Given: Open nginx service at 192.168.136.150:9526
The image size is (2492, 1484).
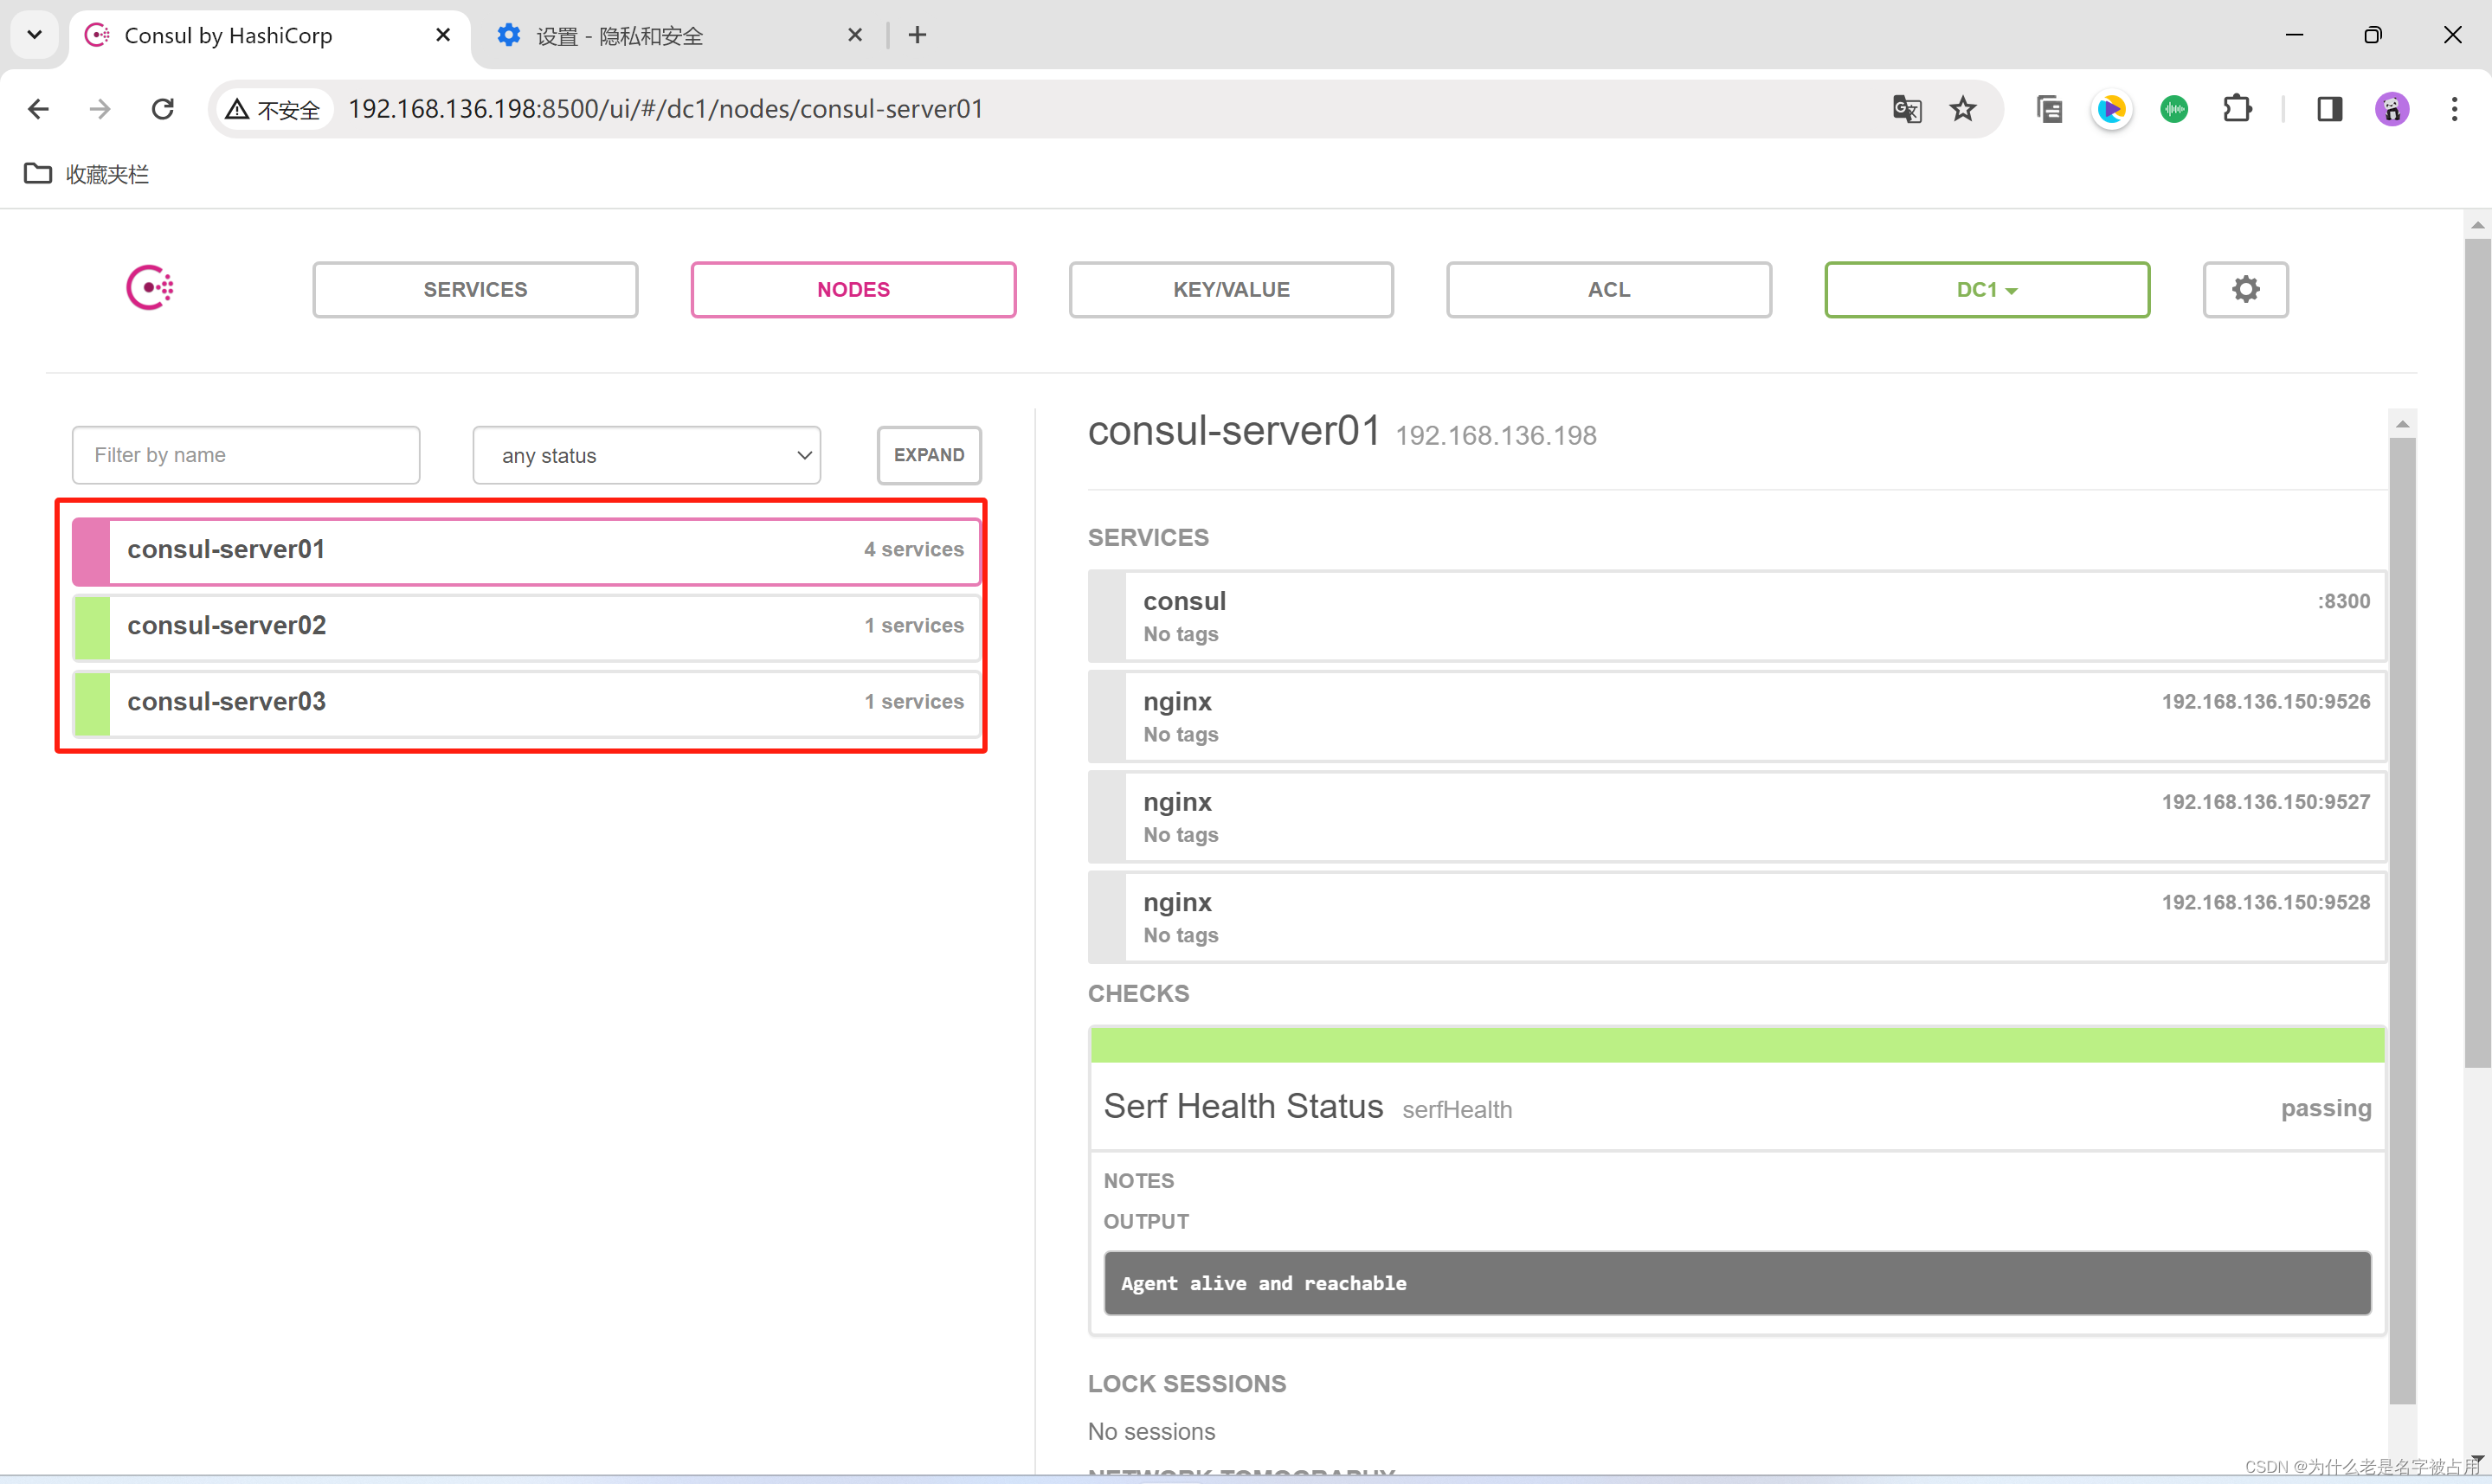Looking at the screenshot, I should [1737, 716].
